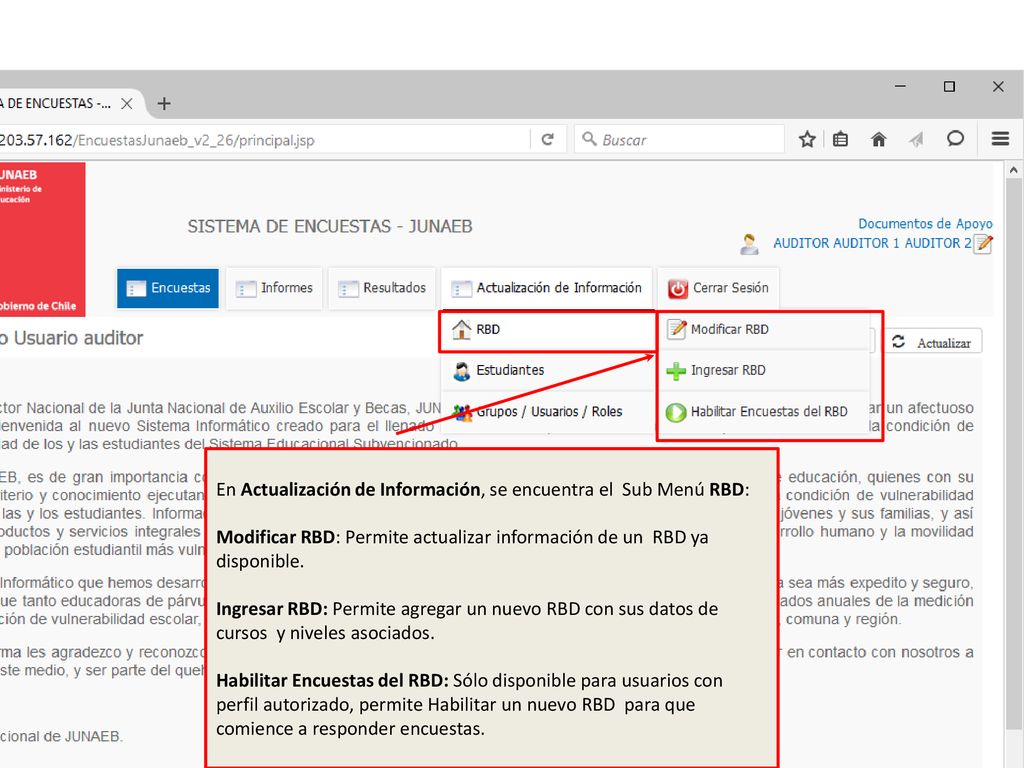The width and height of the screenshot is (1024, 768).
Task: Click the red power icon
Action: point(677,289)
